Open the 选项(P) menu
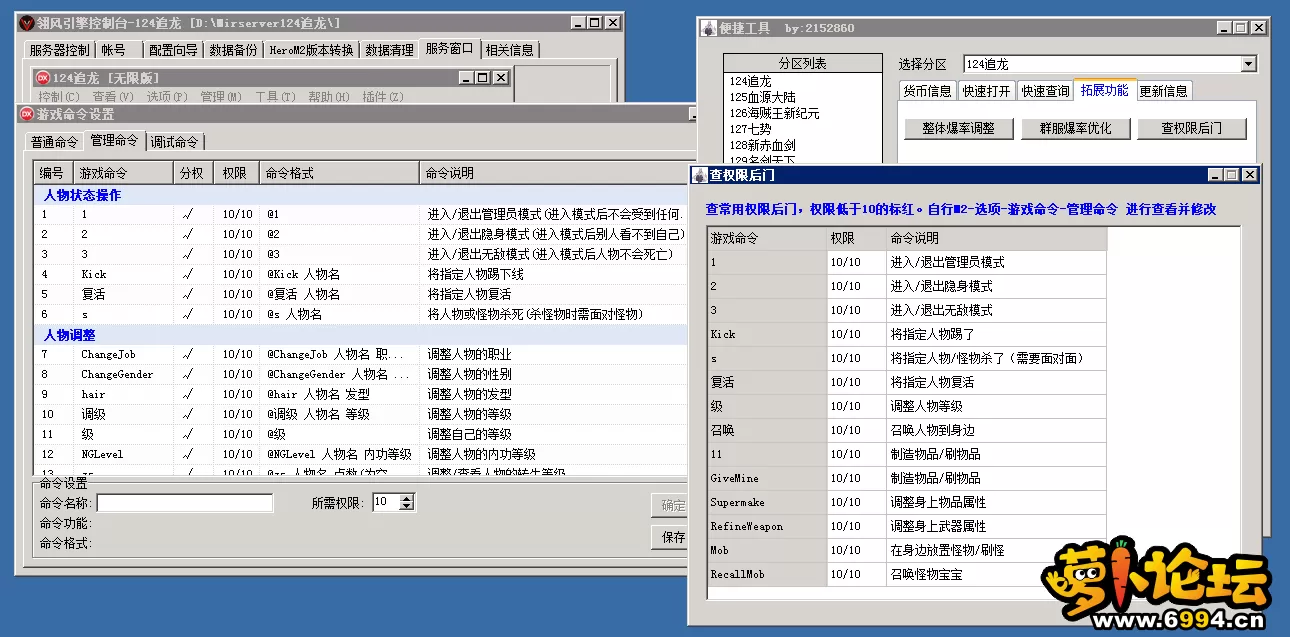Image resolution: width=1290 pixels, height=637 pixels. pyautogui.click(x=166, y=97)
